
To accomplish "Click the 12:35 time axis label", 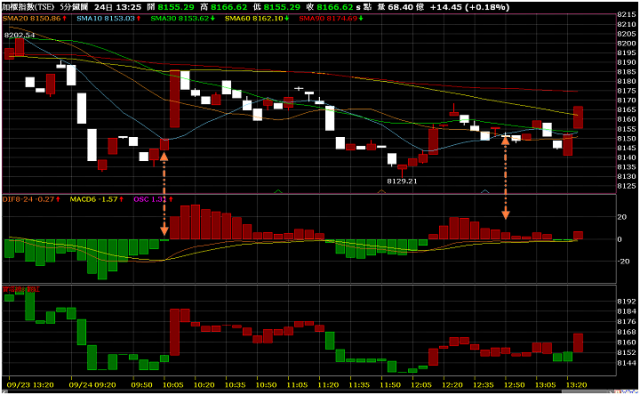I will 483,385.
